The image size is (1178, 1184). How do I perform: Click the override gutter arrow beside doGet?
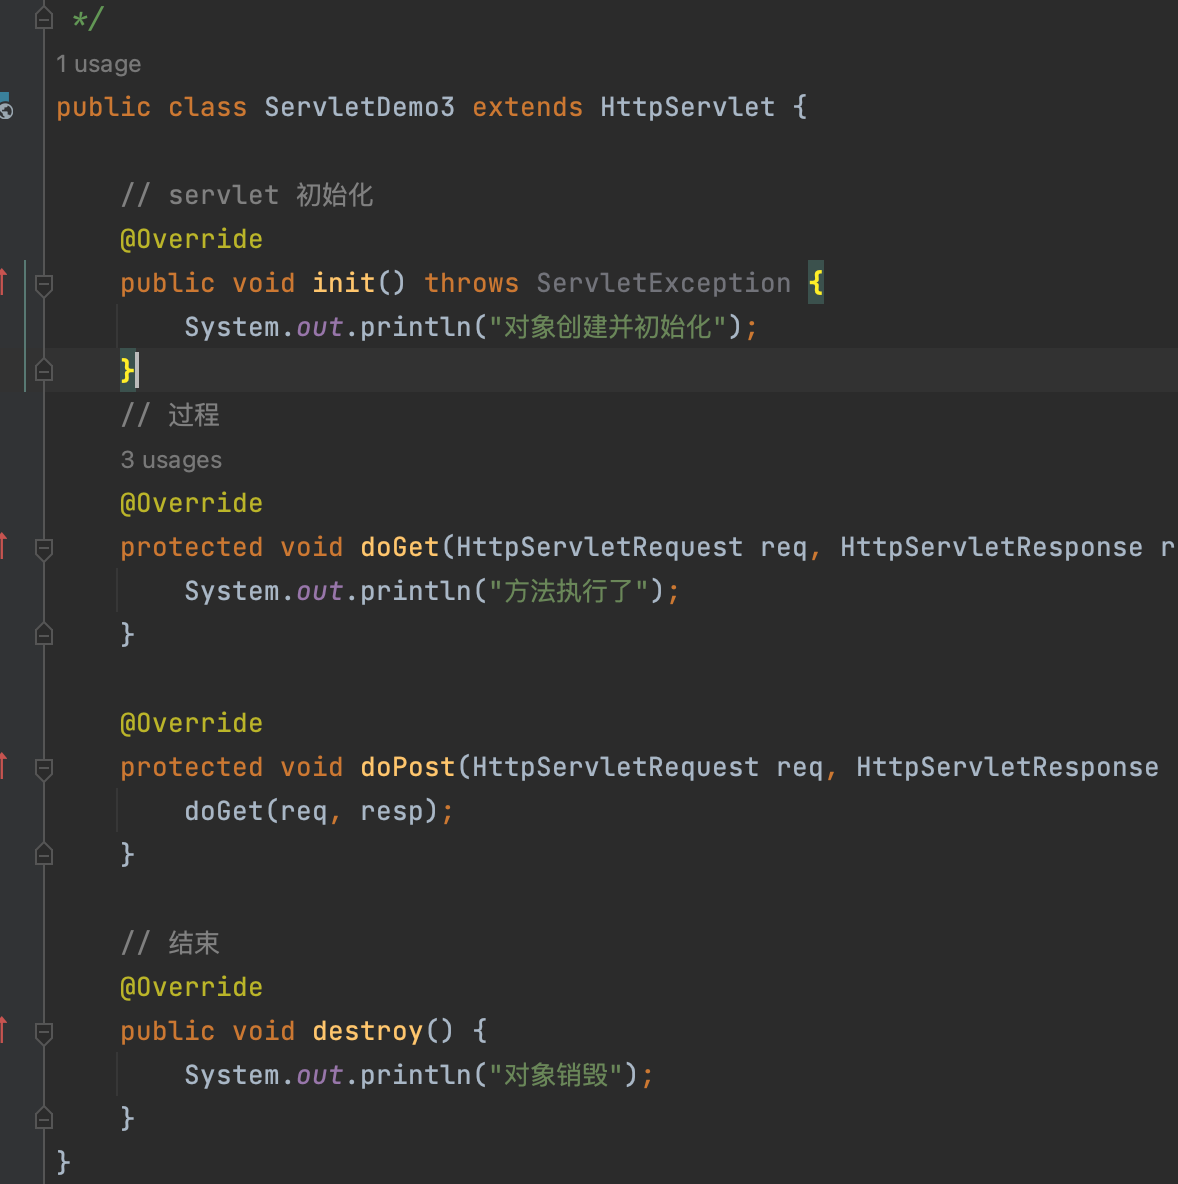click(4, 546)
